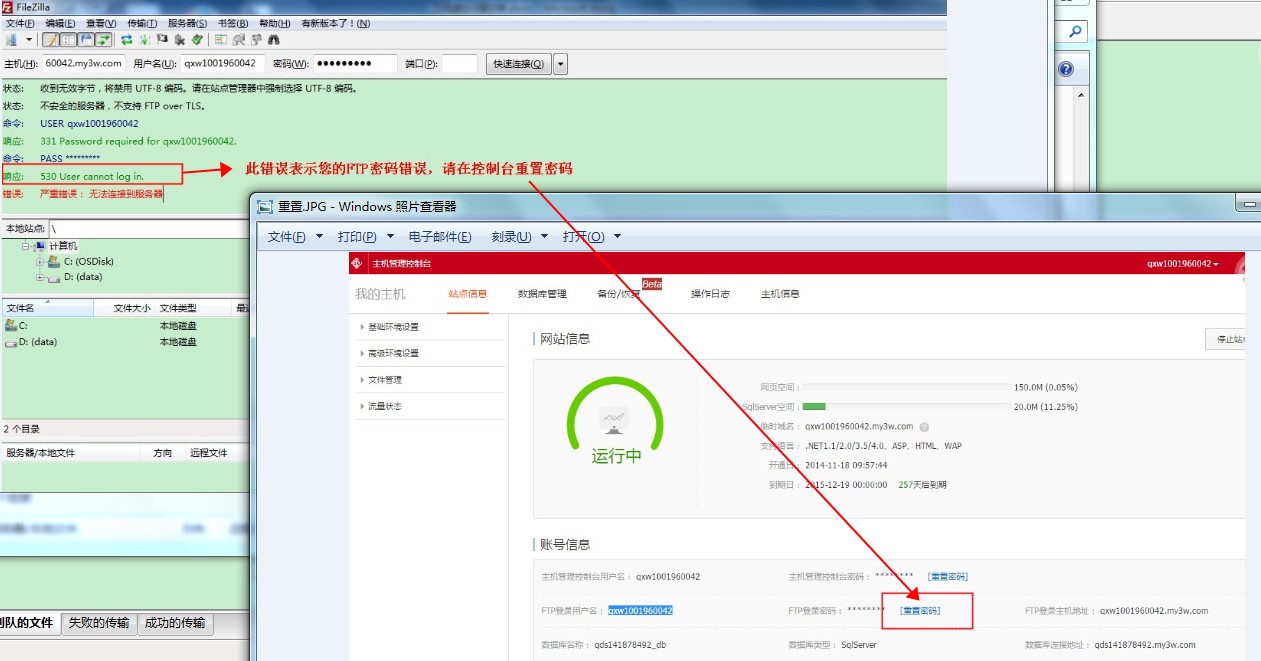Image resolution: width=1261 pixels, height=661 pixels.
Task: Click the binoculars search icon in toolbar
Action: click(273, 40)
